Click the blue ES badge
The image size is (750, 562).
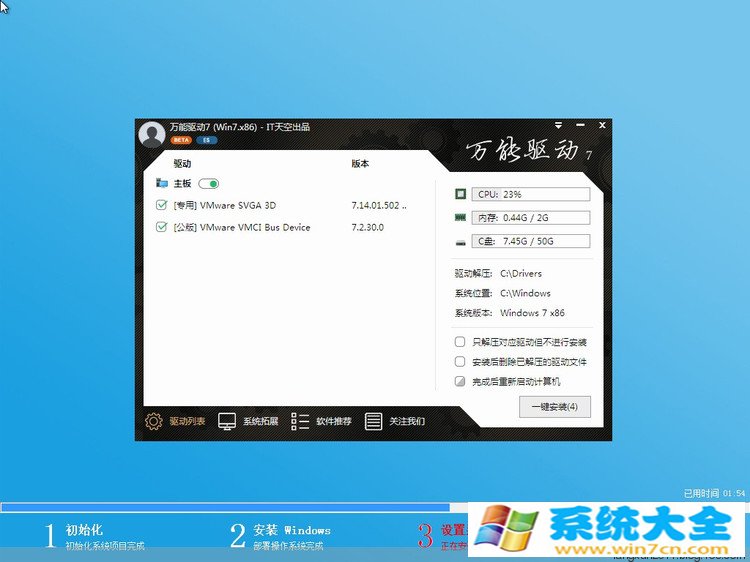pos(207,140)
